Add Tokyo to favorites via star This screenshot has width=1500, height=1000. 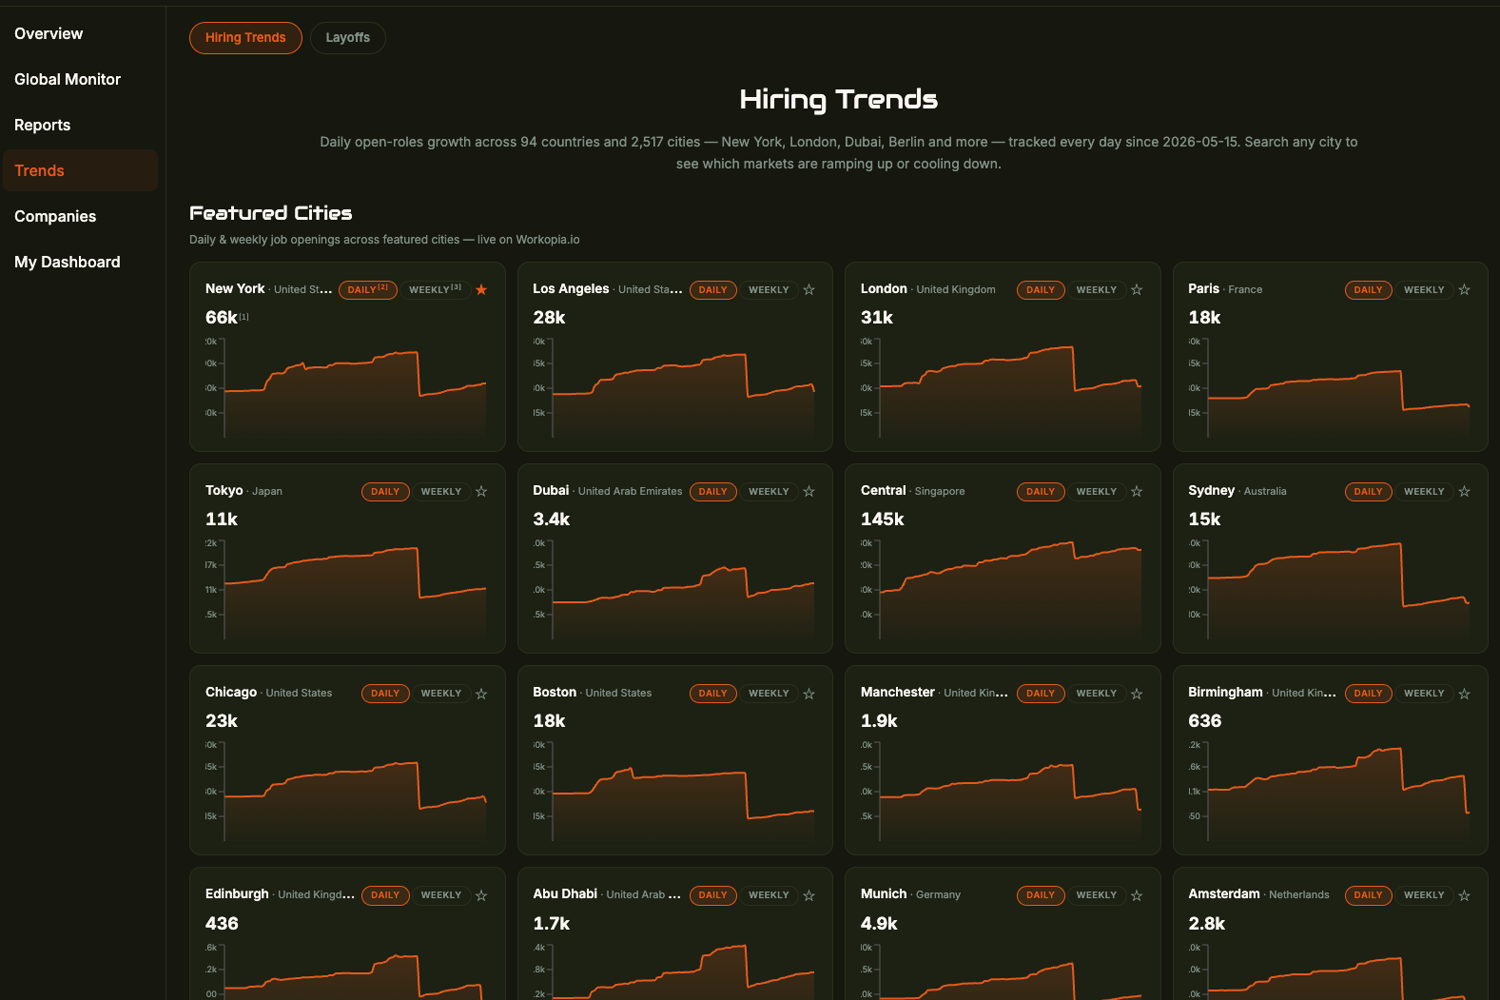click(x=481, y=492)
